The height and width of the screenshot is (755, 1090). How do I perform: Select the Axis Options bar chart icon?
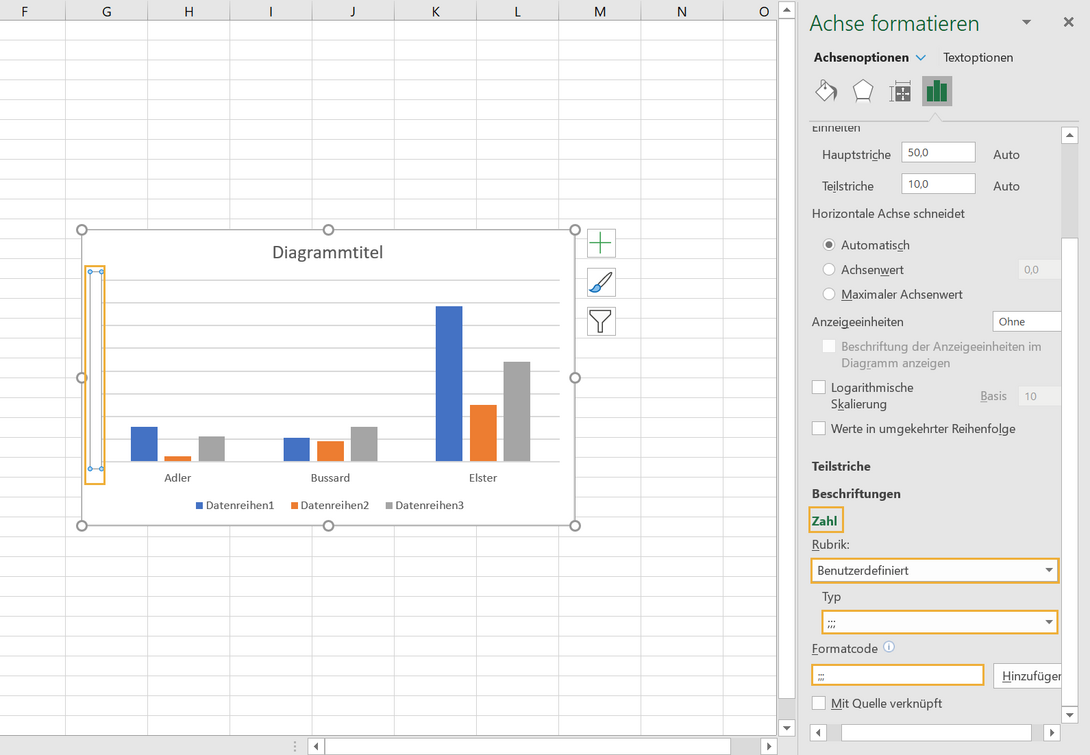click(937, 92)
